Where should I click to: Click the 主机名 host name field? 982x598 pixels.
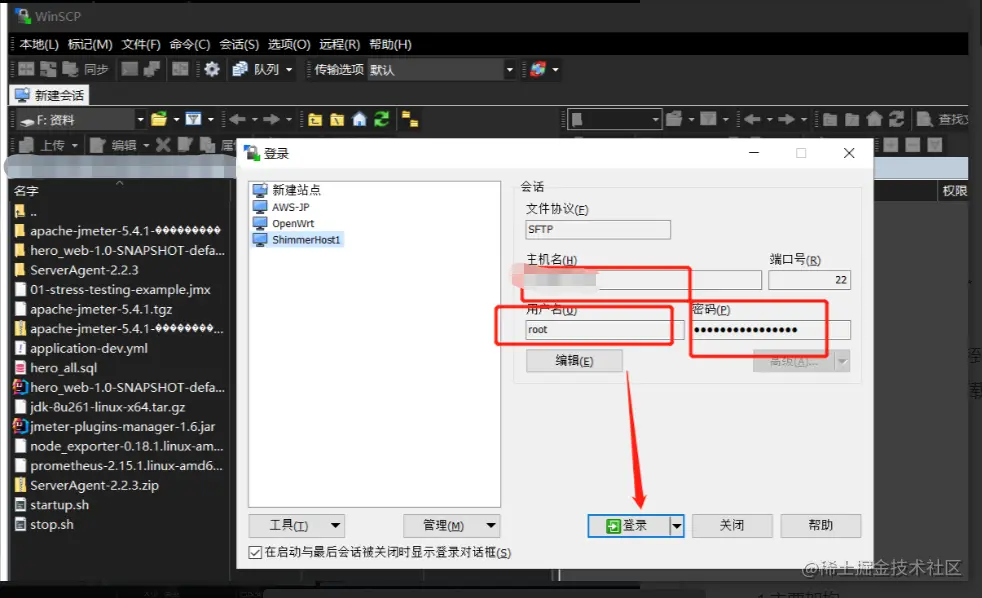[643, 280]
